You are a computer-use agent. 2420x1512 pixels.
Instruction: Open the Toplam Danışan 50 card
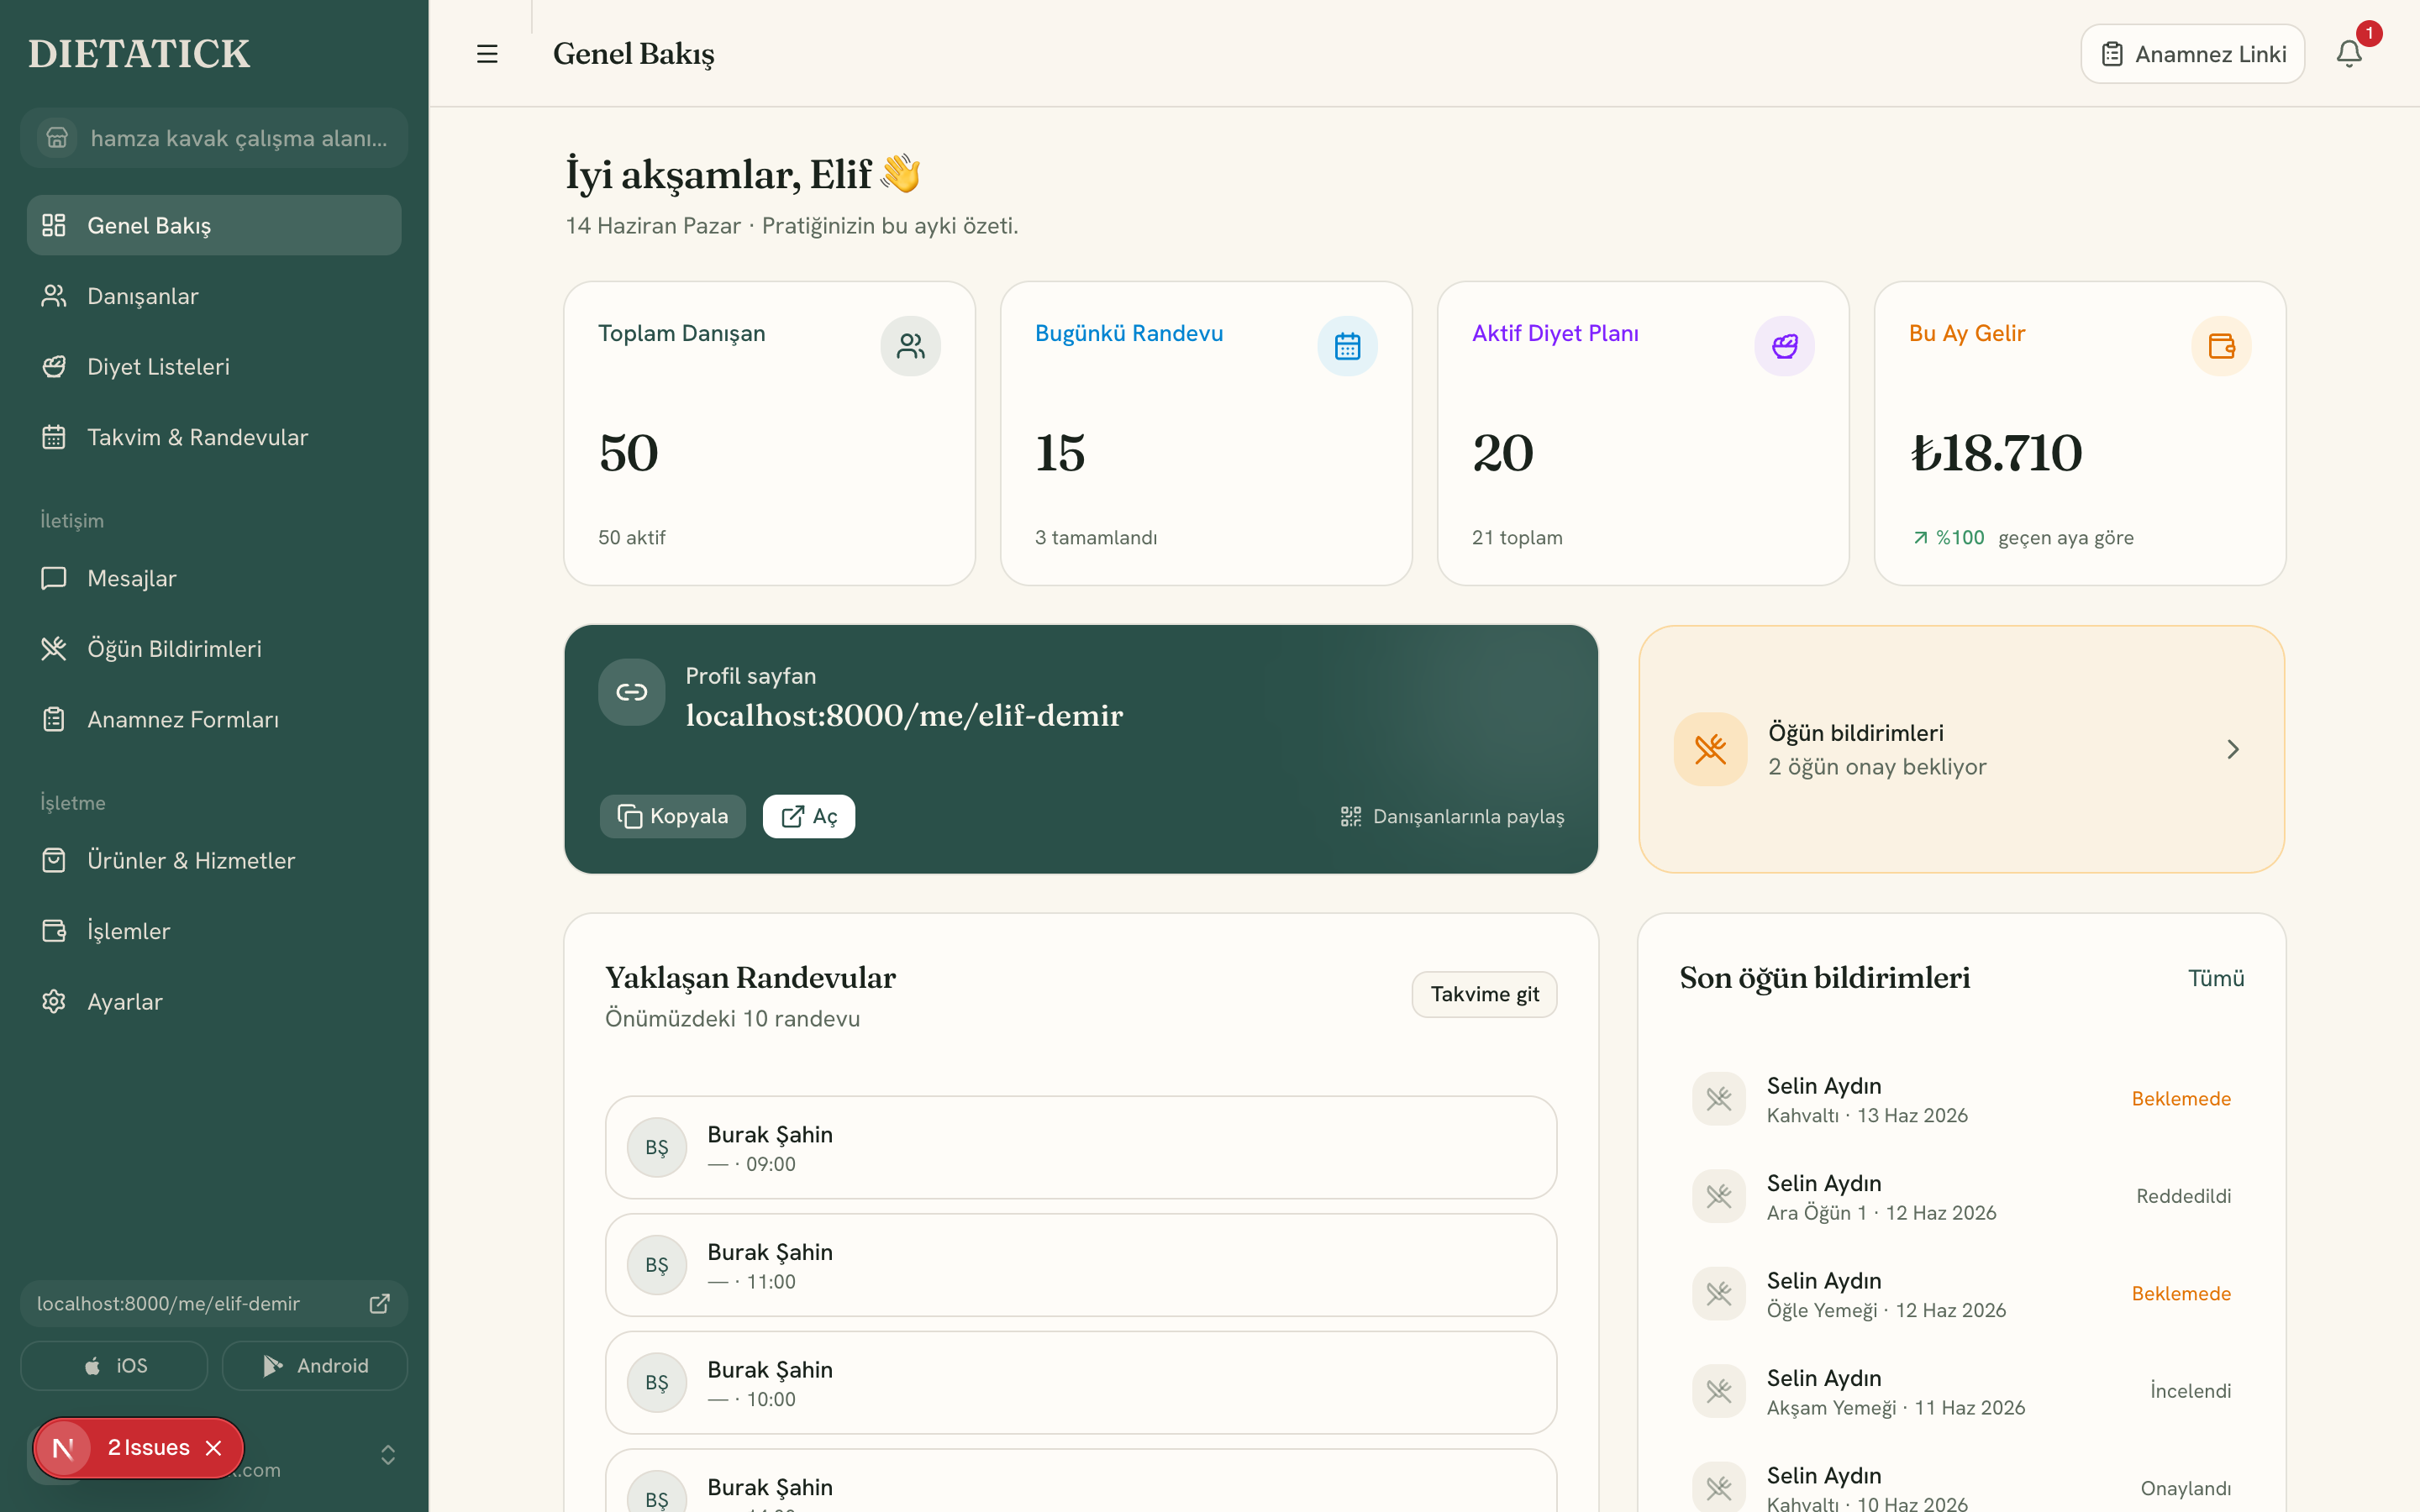pos(769,433)
